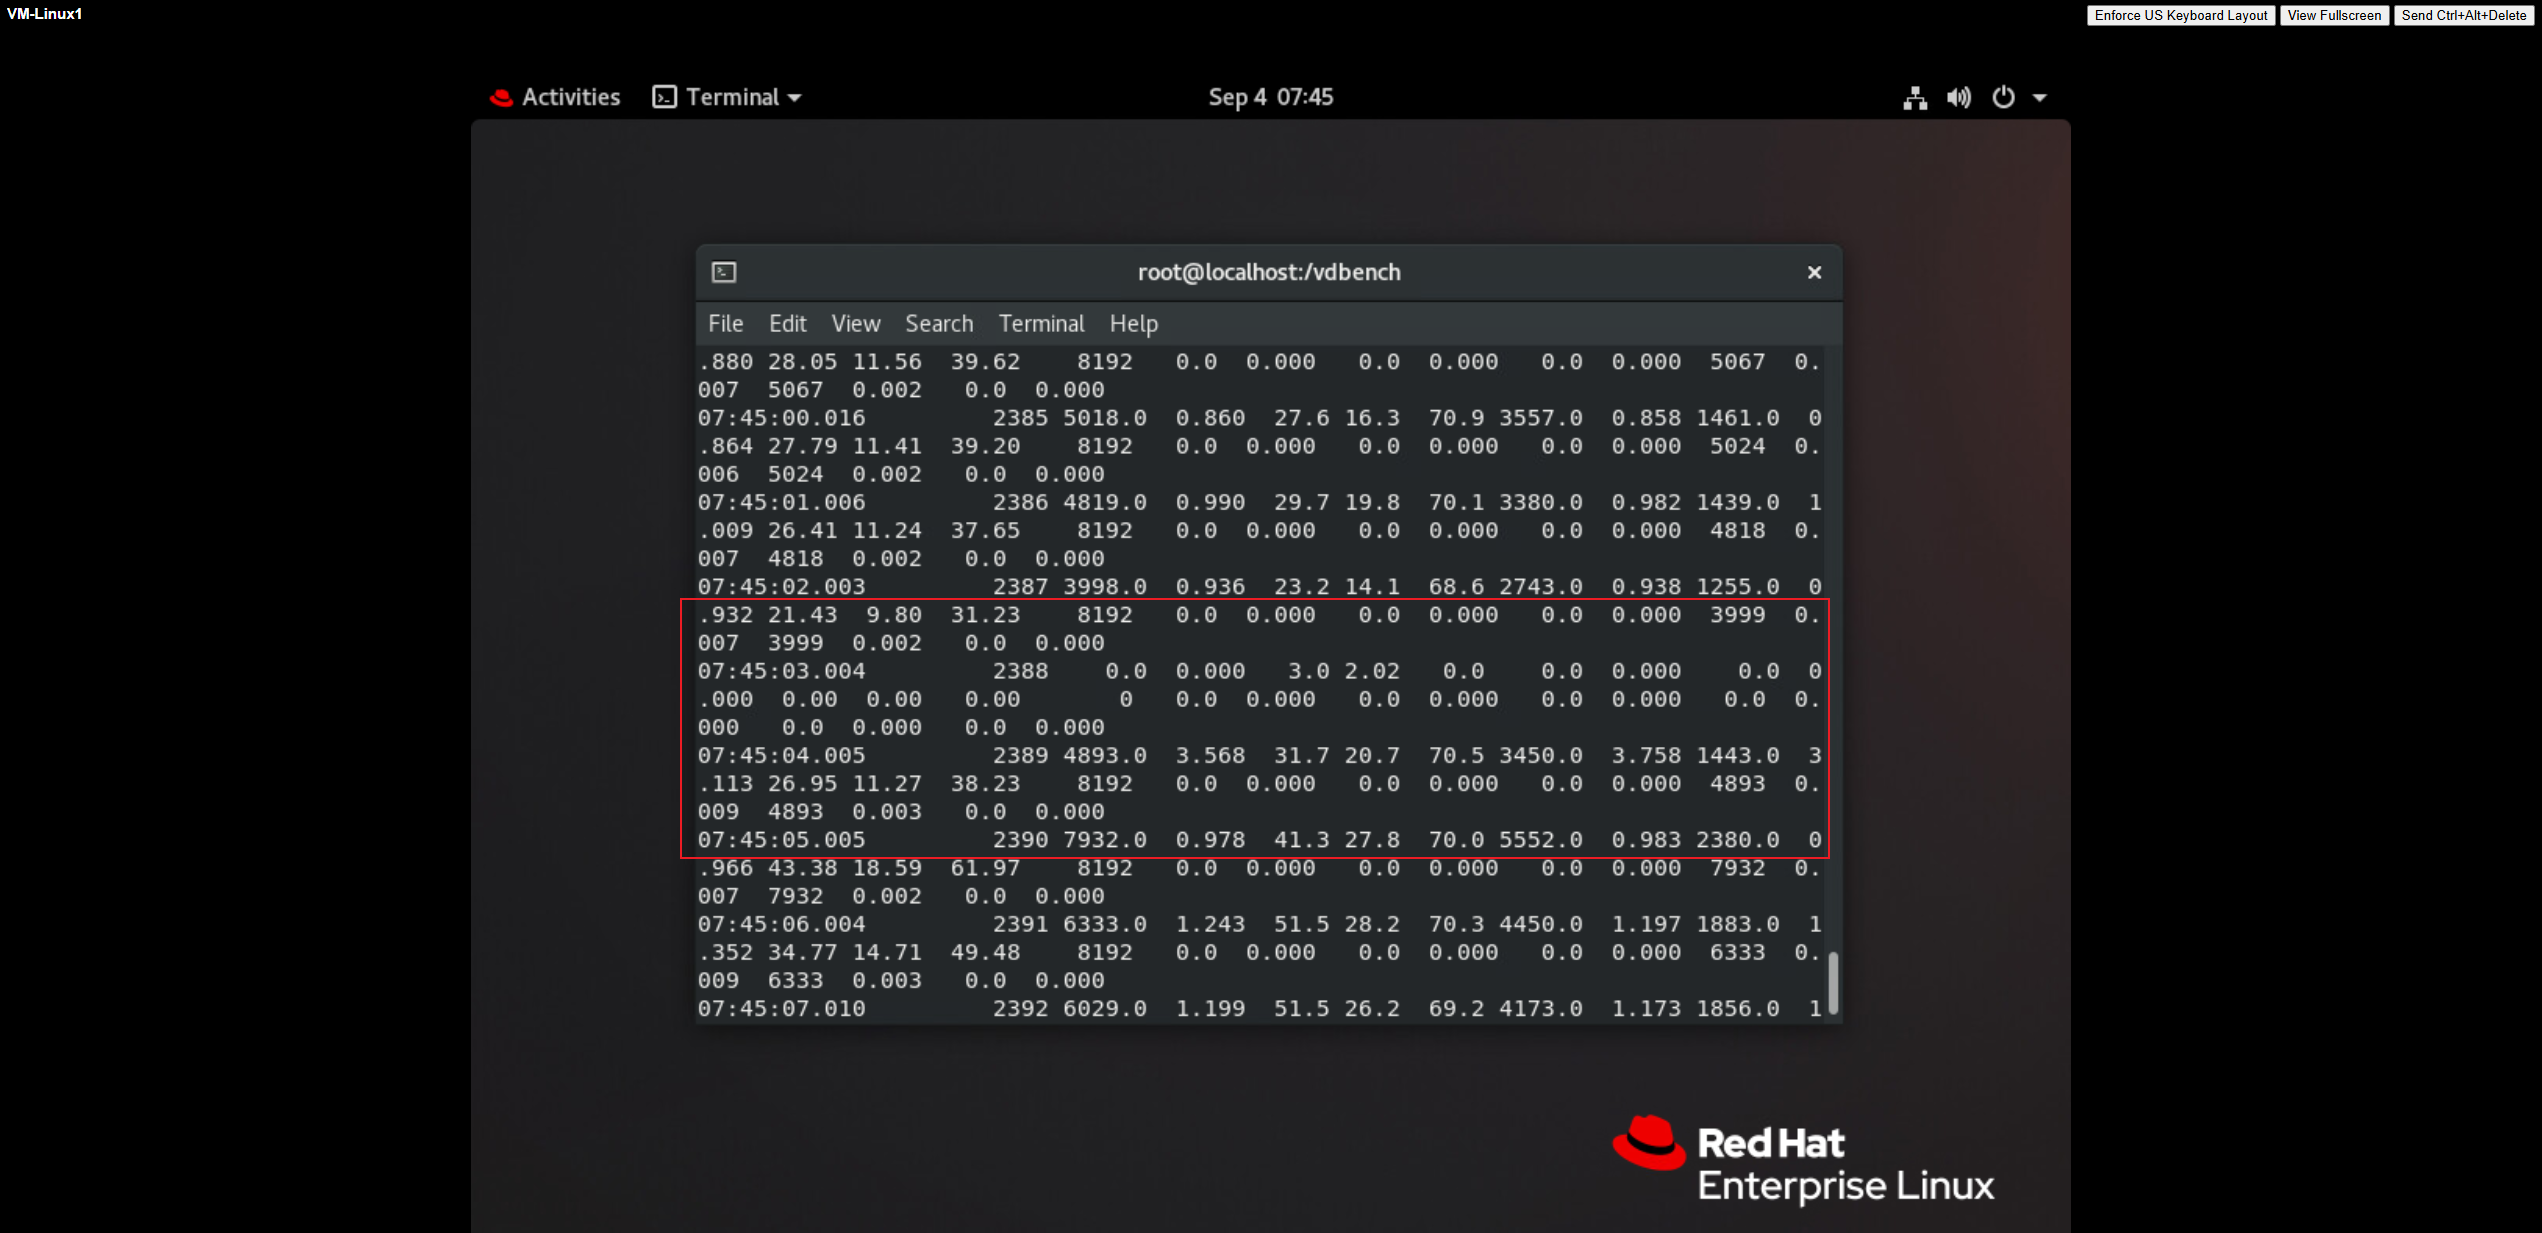This screenshot has height=1233, width=2542.
Task: Click the power icon in system tray
Action: [x=2003, y=97]
